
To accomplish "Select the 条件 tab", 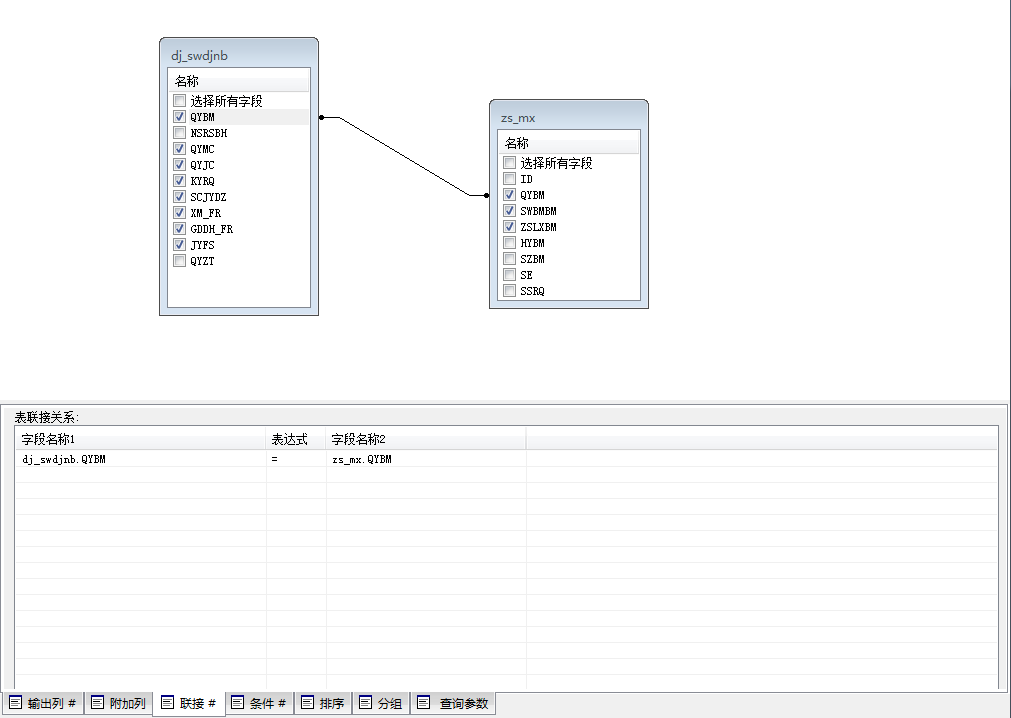I will (259, 704).
